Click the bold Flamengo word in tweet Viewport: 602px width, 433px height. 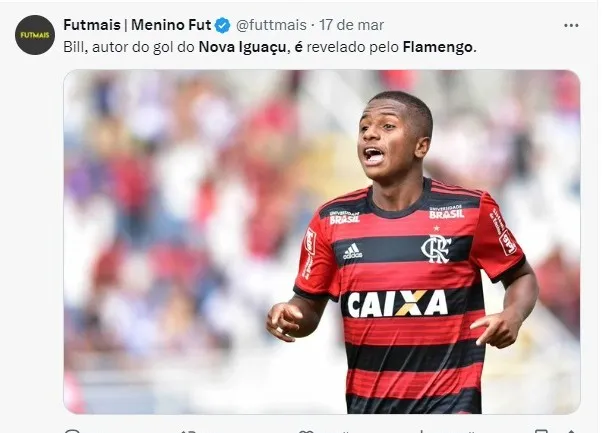pyautogui.click(x=438, y=47)
